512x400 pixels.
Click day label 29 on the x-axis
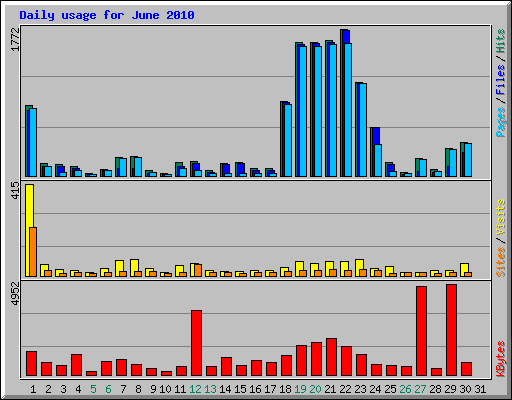(x=450, y=389)
